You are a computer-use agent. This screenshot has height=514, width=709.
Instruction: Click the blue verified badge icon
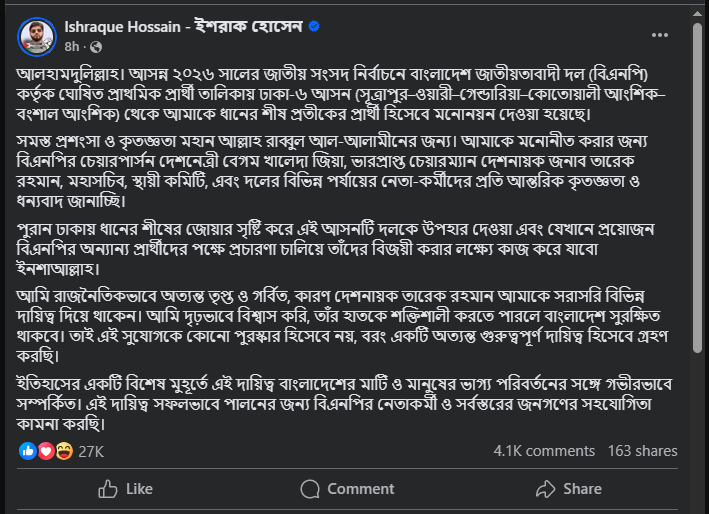[313, 27]
